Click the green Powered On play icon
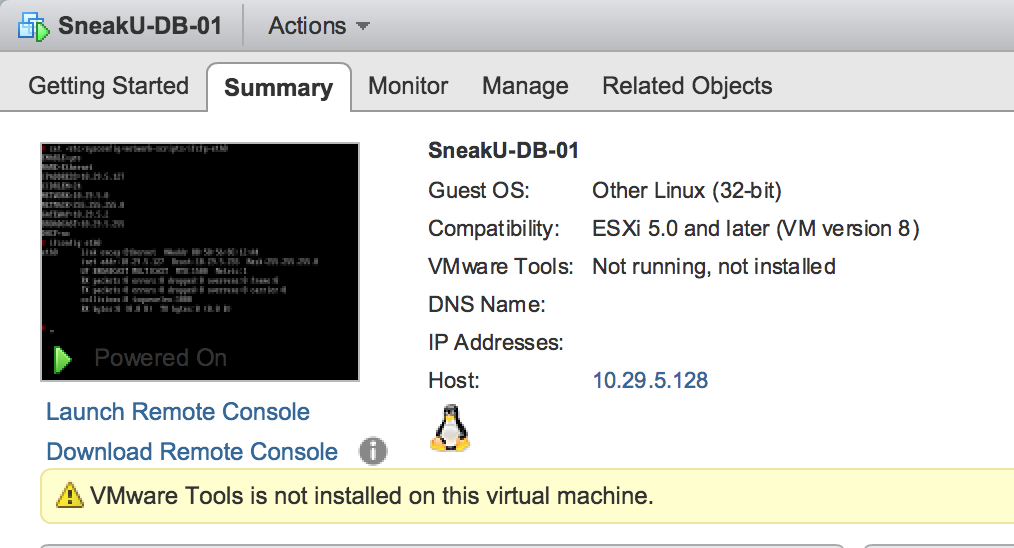Screen dimensions: 1014x548 [63, 359]
